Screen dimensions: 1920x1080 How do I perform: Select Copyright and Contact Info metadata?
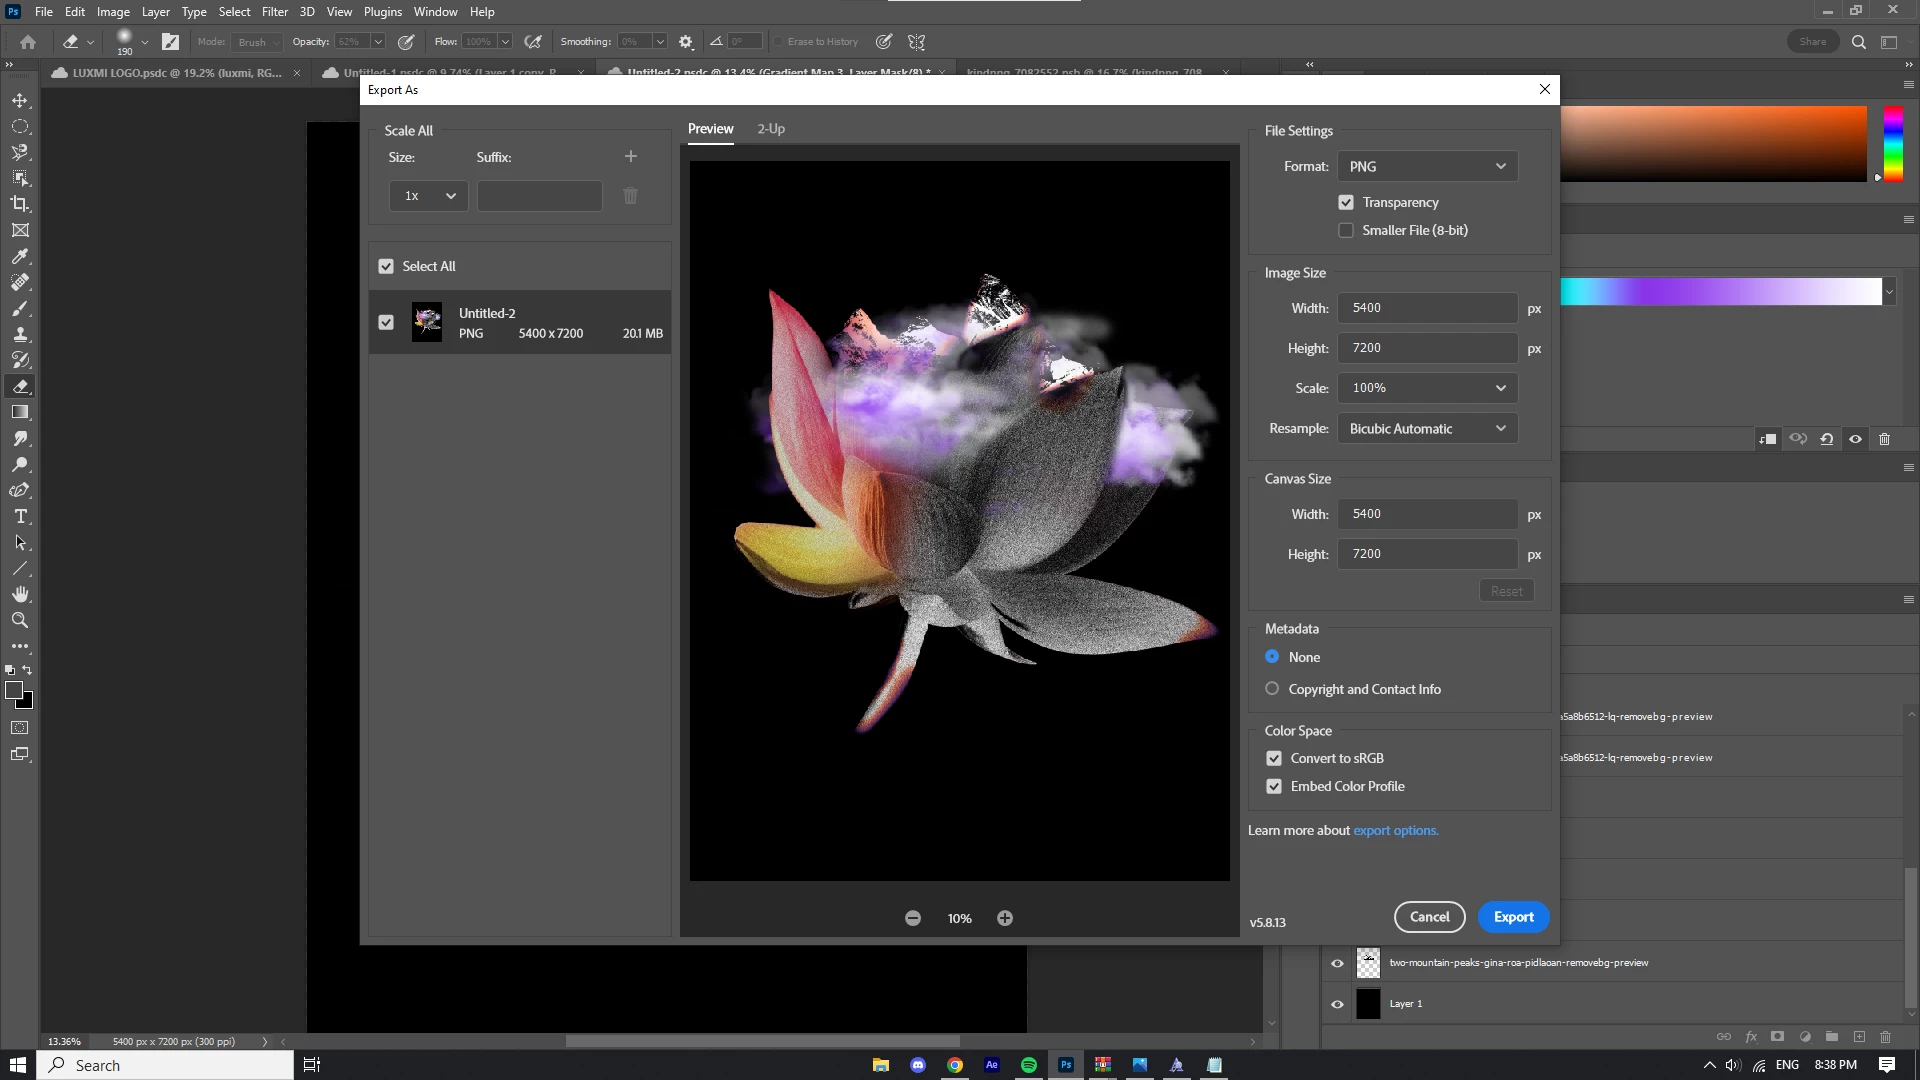click(1272, 689)
